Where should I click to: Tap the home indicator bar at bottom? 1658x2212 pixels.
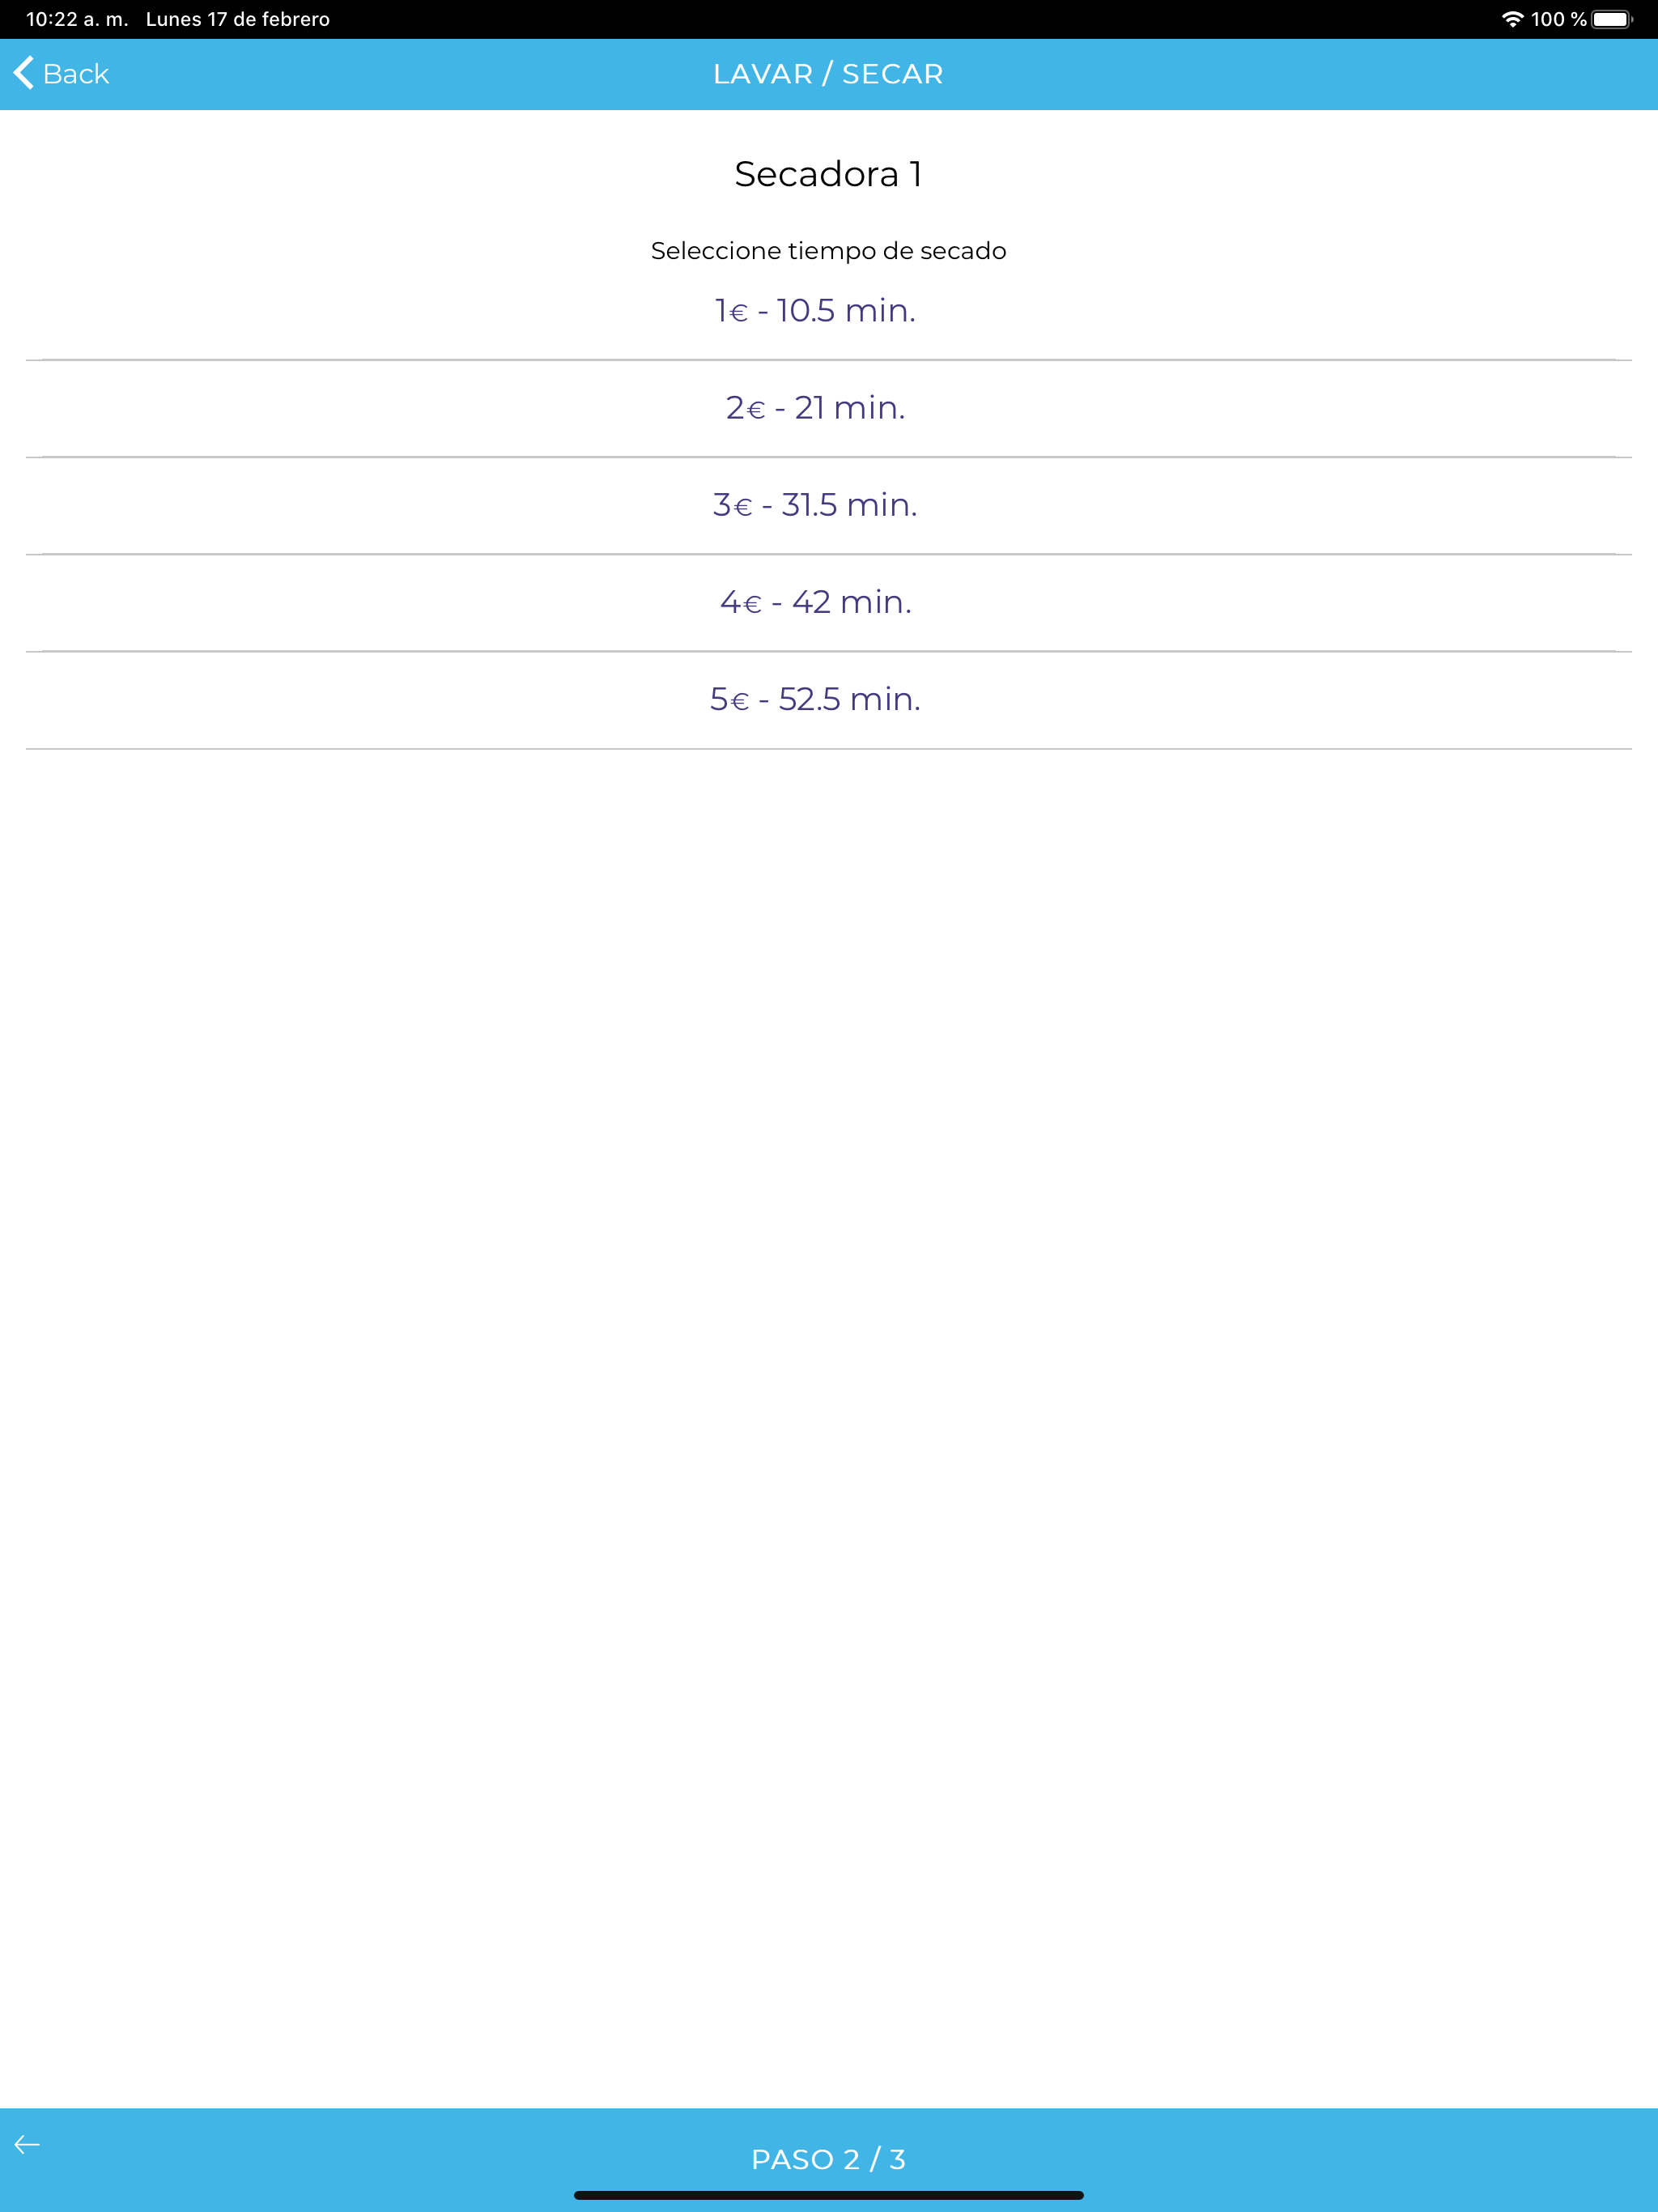[x=829, y=2195]
